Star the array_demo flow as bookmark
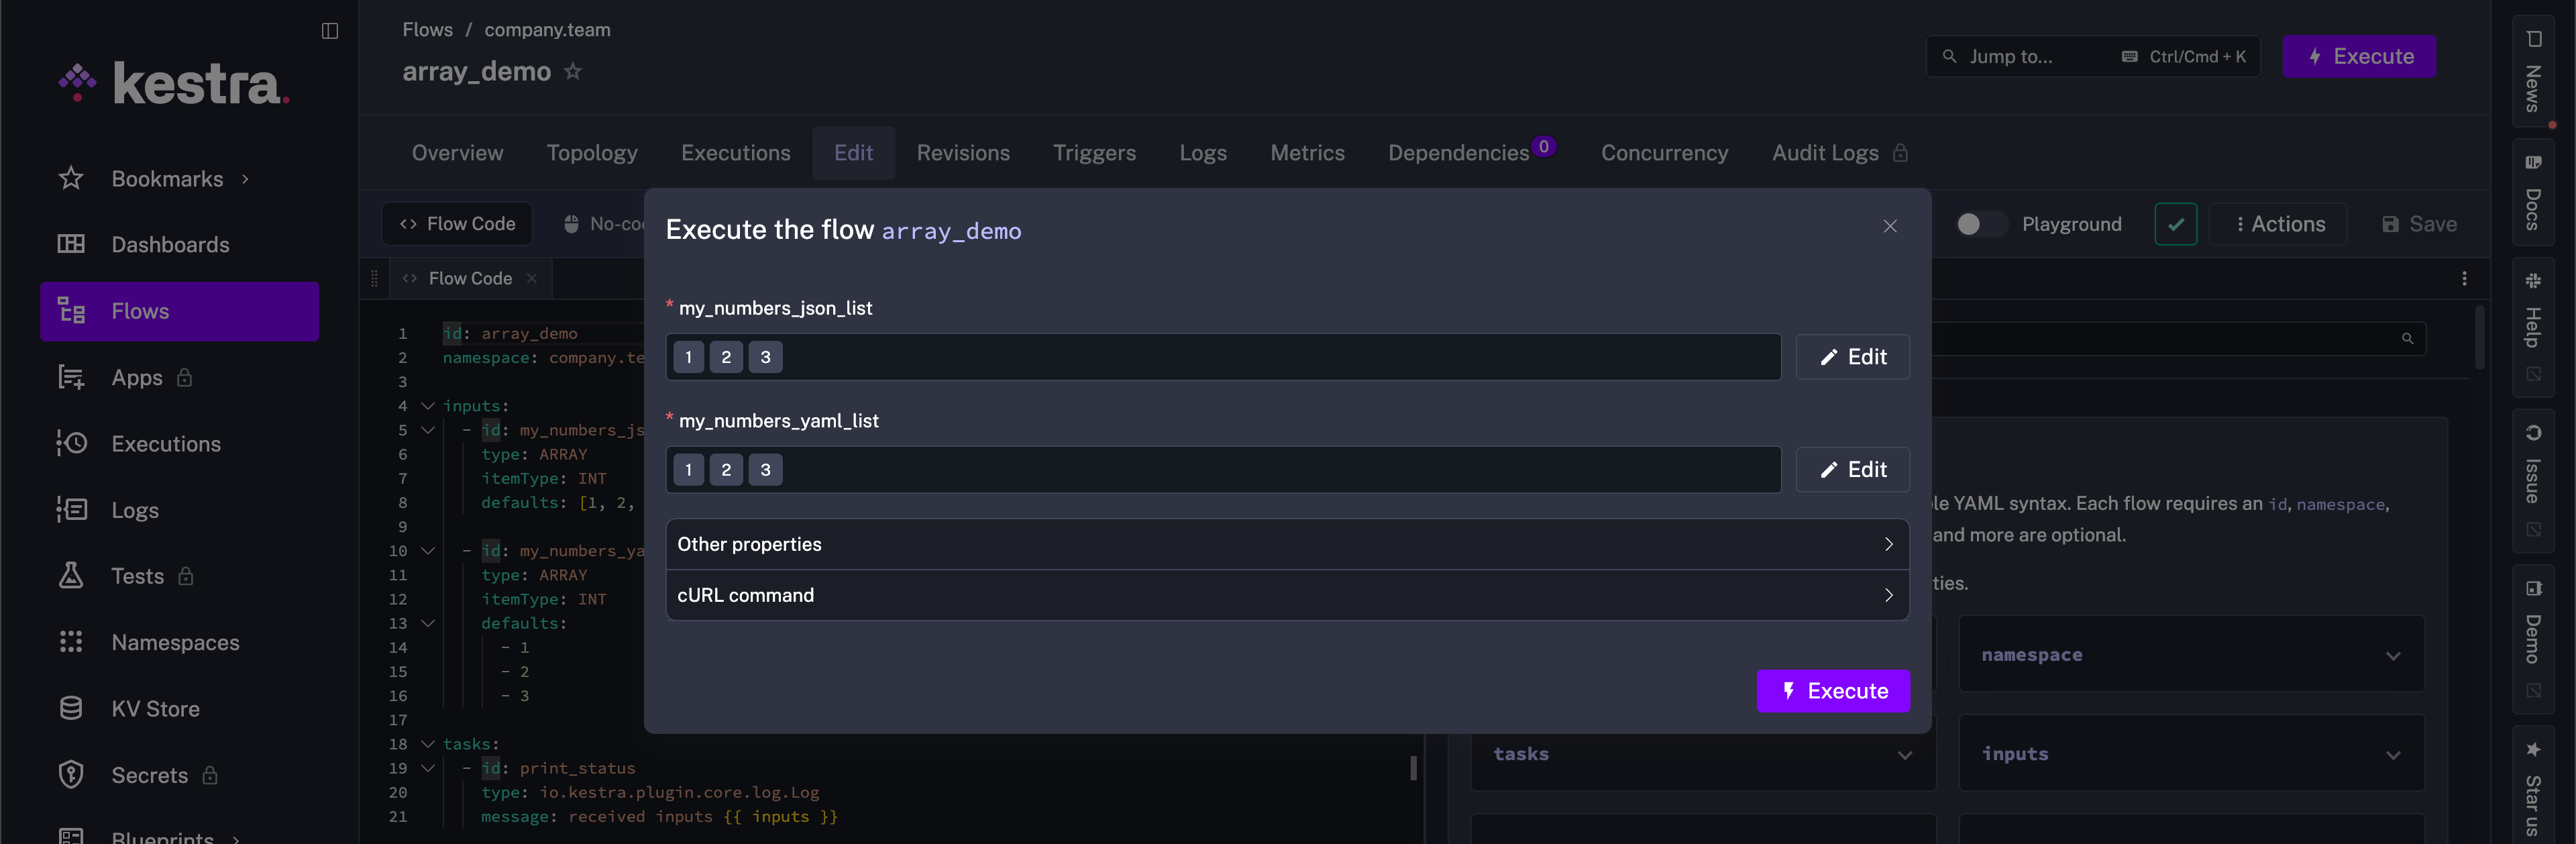The image size is (2576, 844). coord(573,72)
